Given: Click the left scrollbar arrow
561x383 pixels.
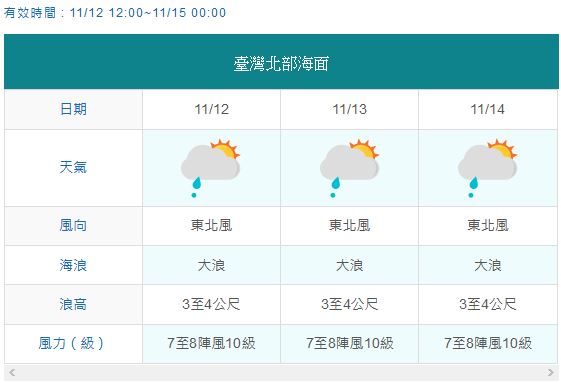Looking at the screenshot, I should pos(12,372).
